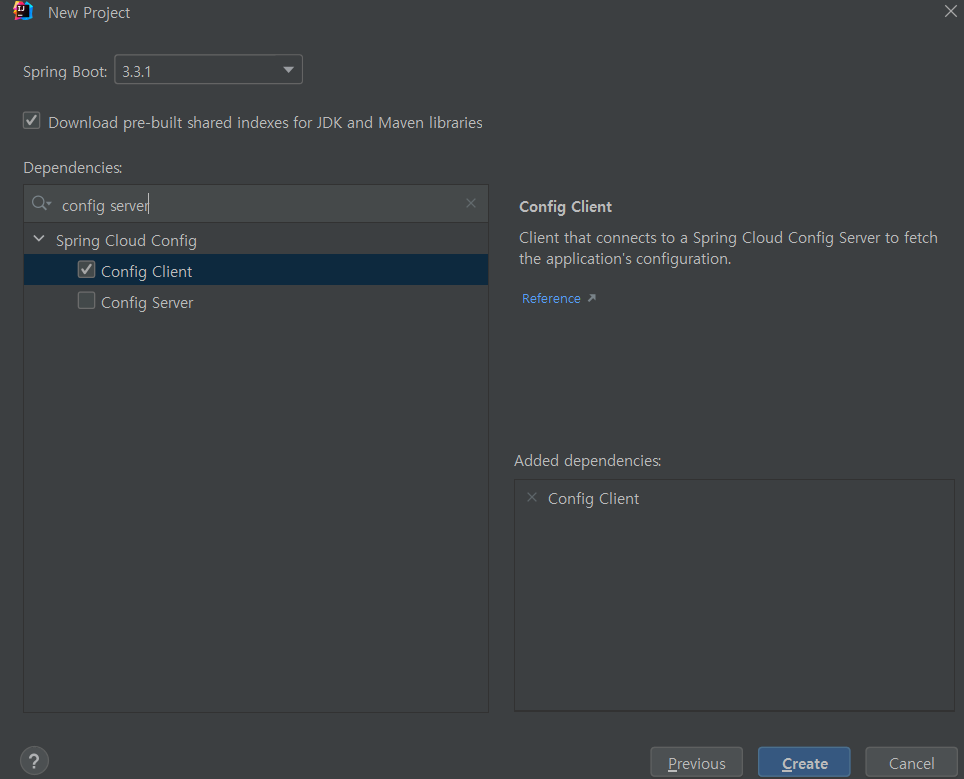Clear the dependency search text
Viewport: 964px width, 779px height.
coord(471,204)
